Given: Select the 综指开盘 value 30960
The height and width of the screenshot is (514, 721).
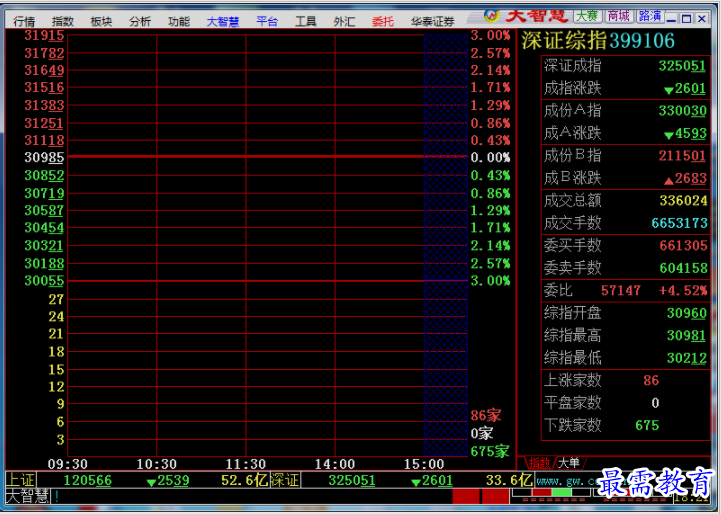Looking at the screenshot, I should pos(687,313).
